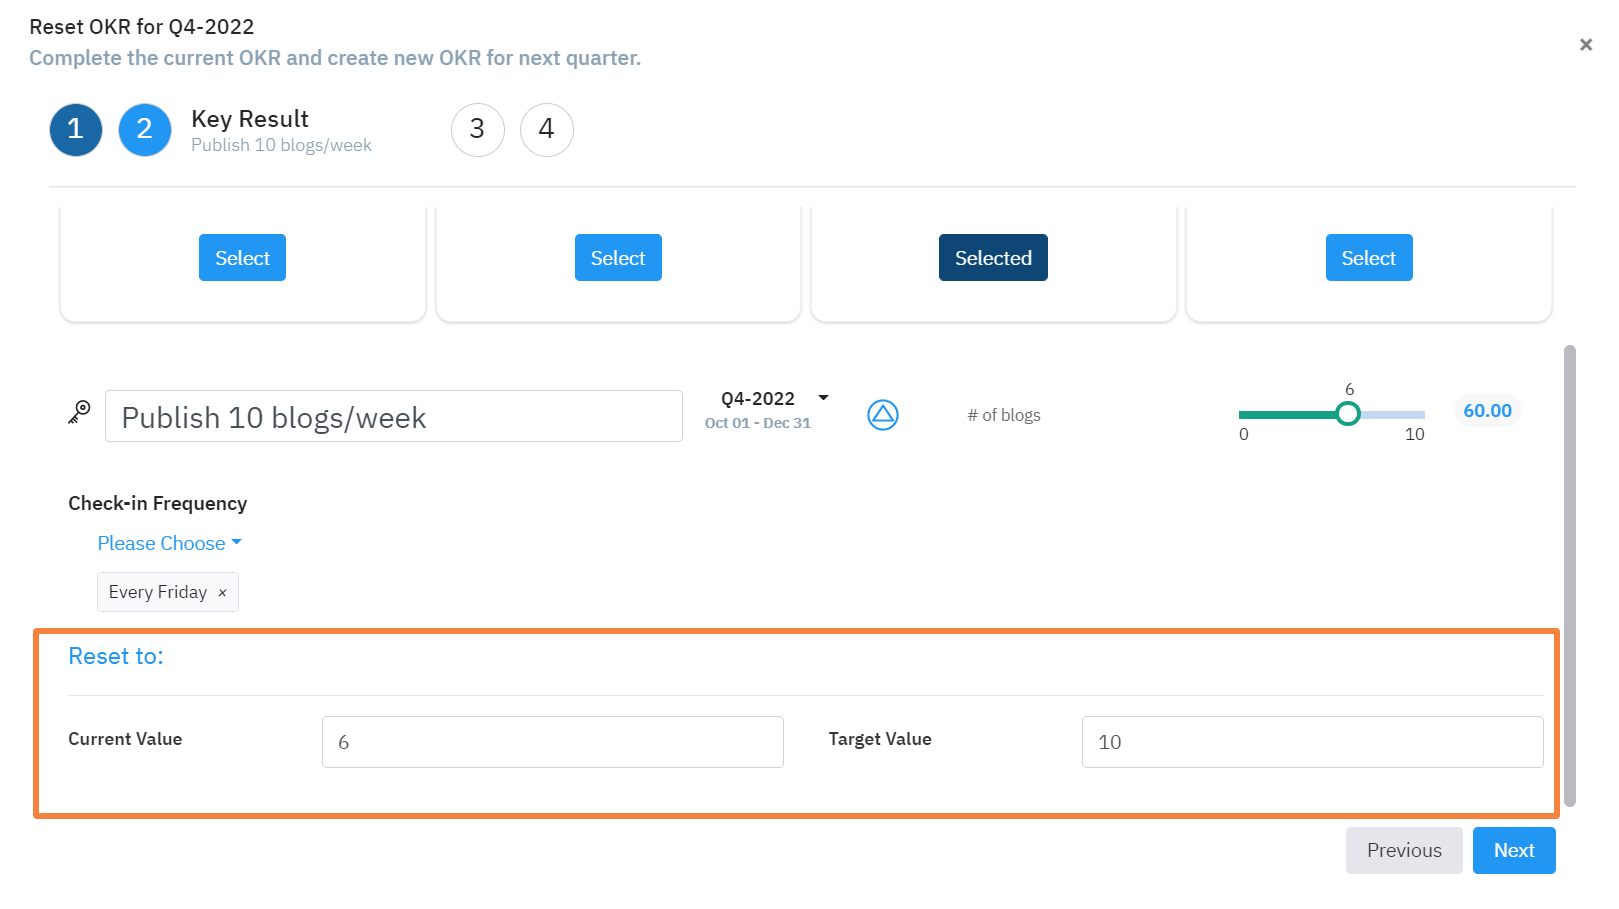Go to wizard step 1

click(76, 130)
